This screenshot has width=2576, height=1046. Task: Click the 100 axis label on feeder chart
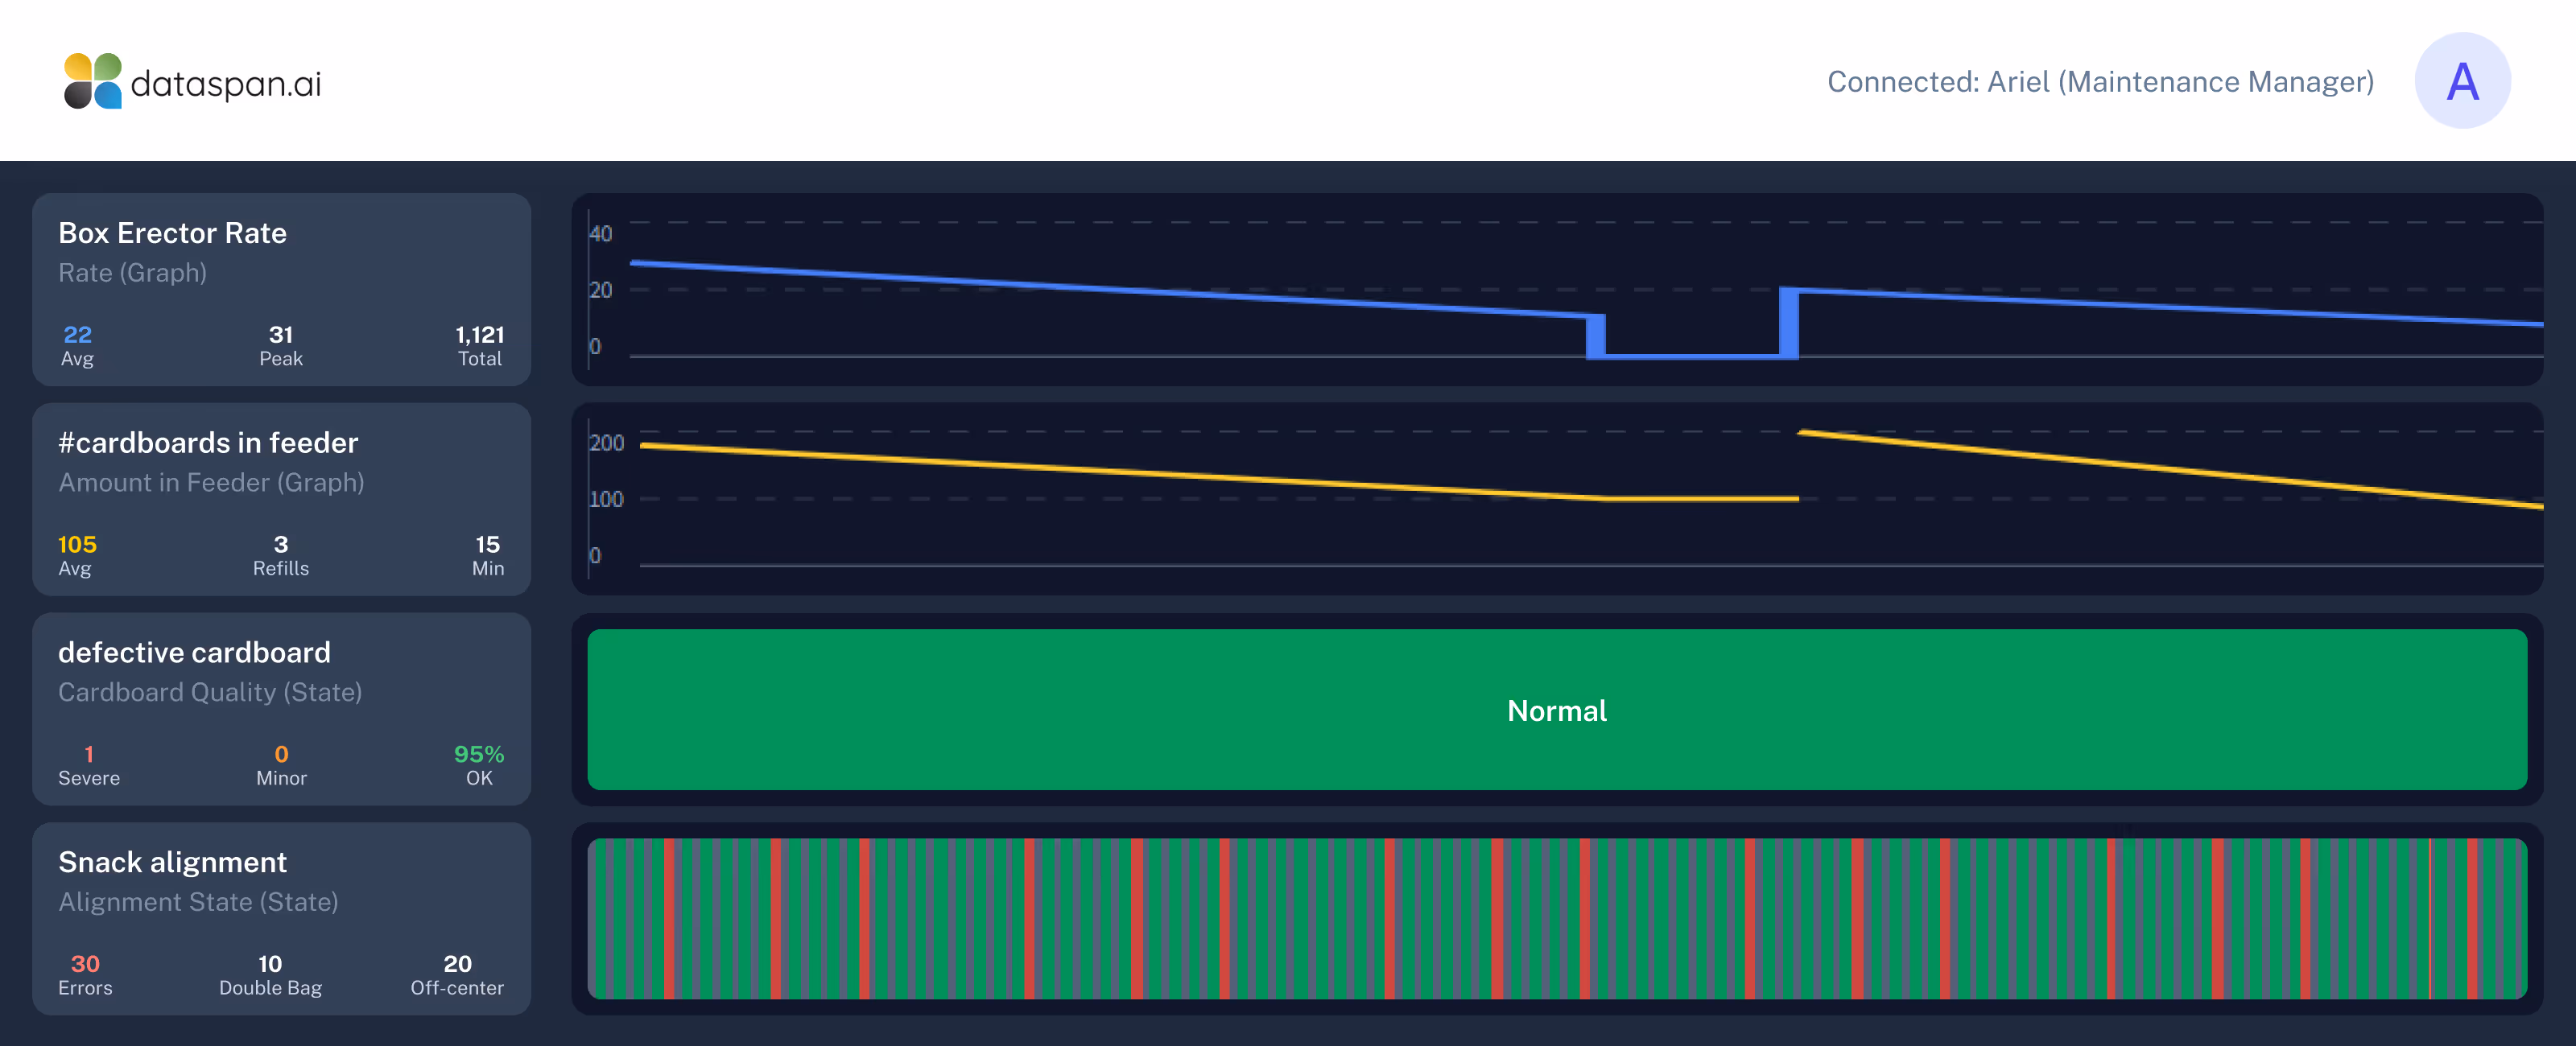tap(606, 499)
